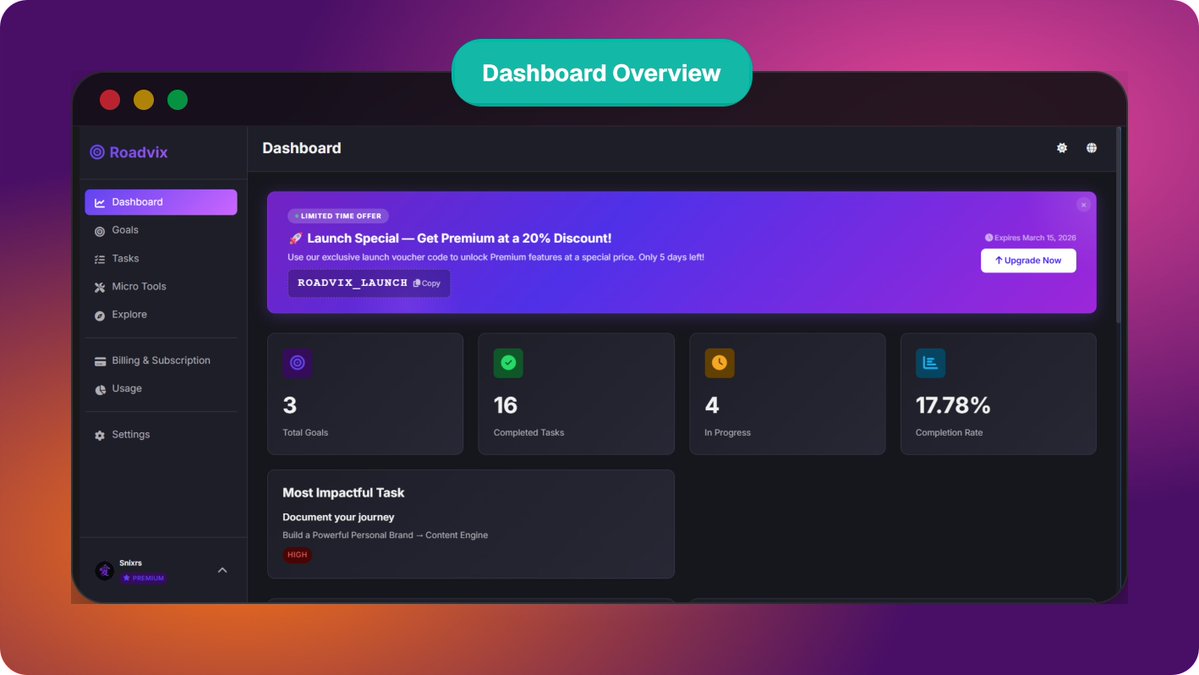Screen dimensions: 1199x675
Task: Click the Usage pie chart icon
Action: pyautogui.click(x=99, y=390)
